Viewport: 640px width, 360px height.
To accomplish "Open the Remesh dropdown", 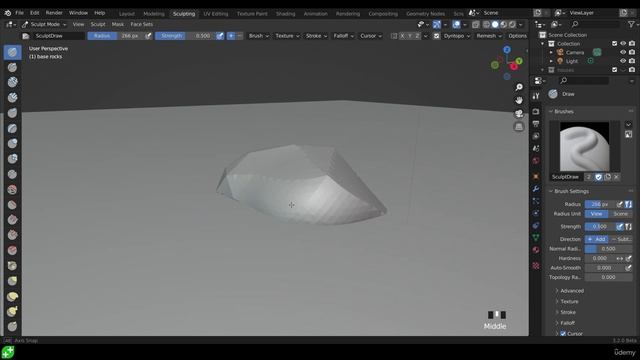I will pos(489,36).
